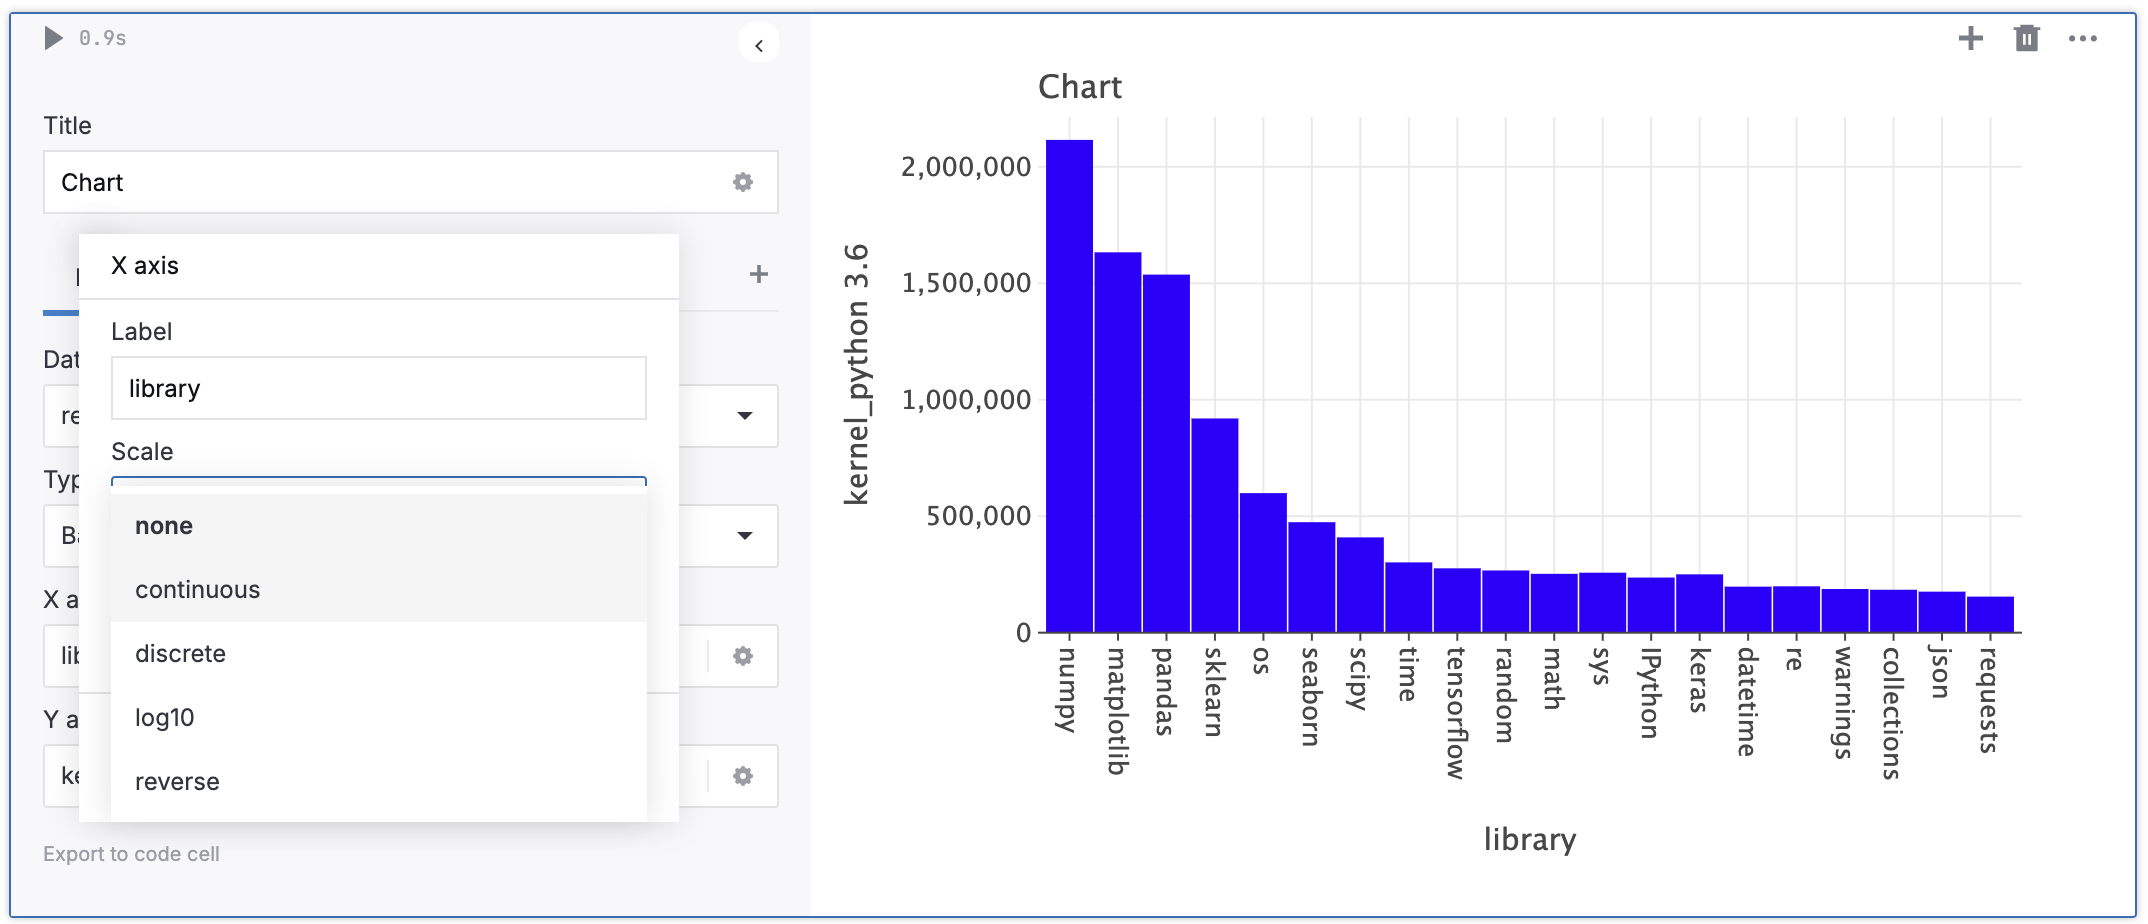Open the cell's more options menu

pos(2083,39)
